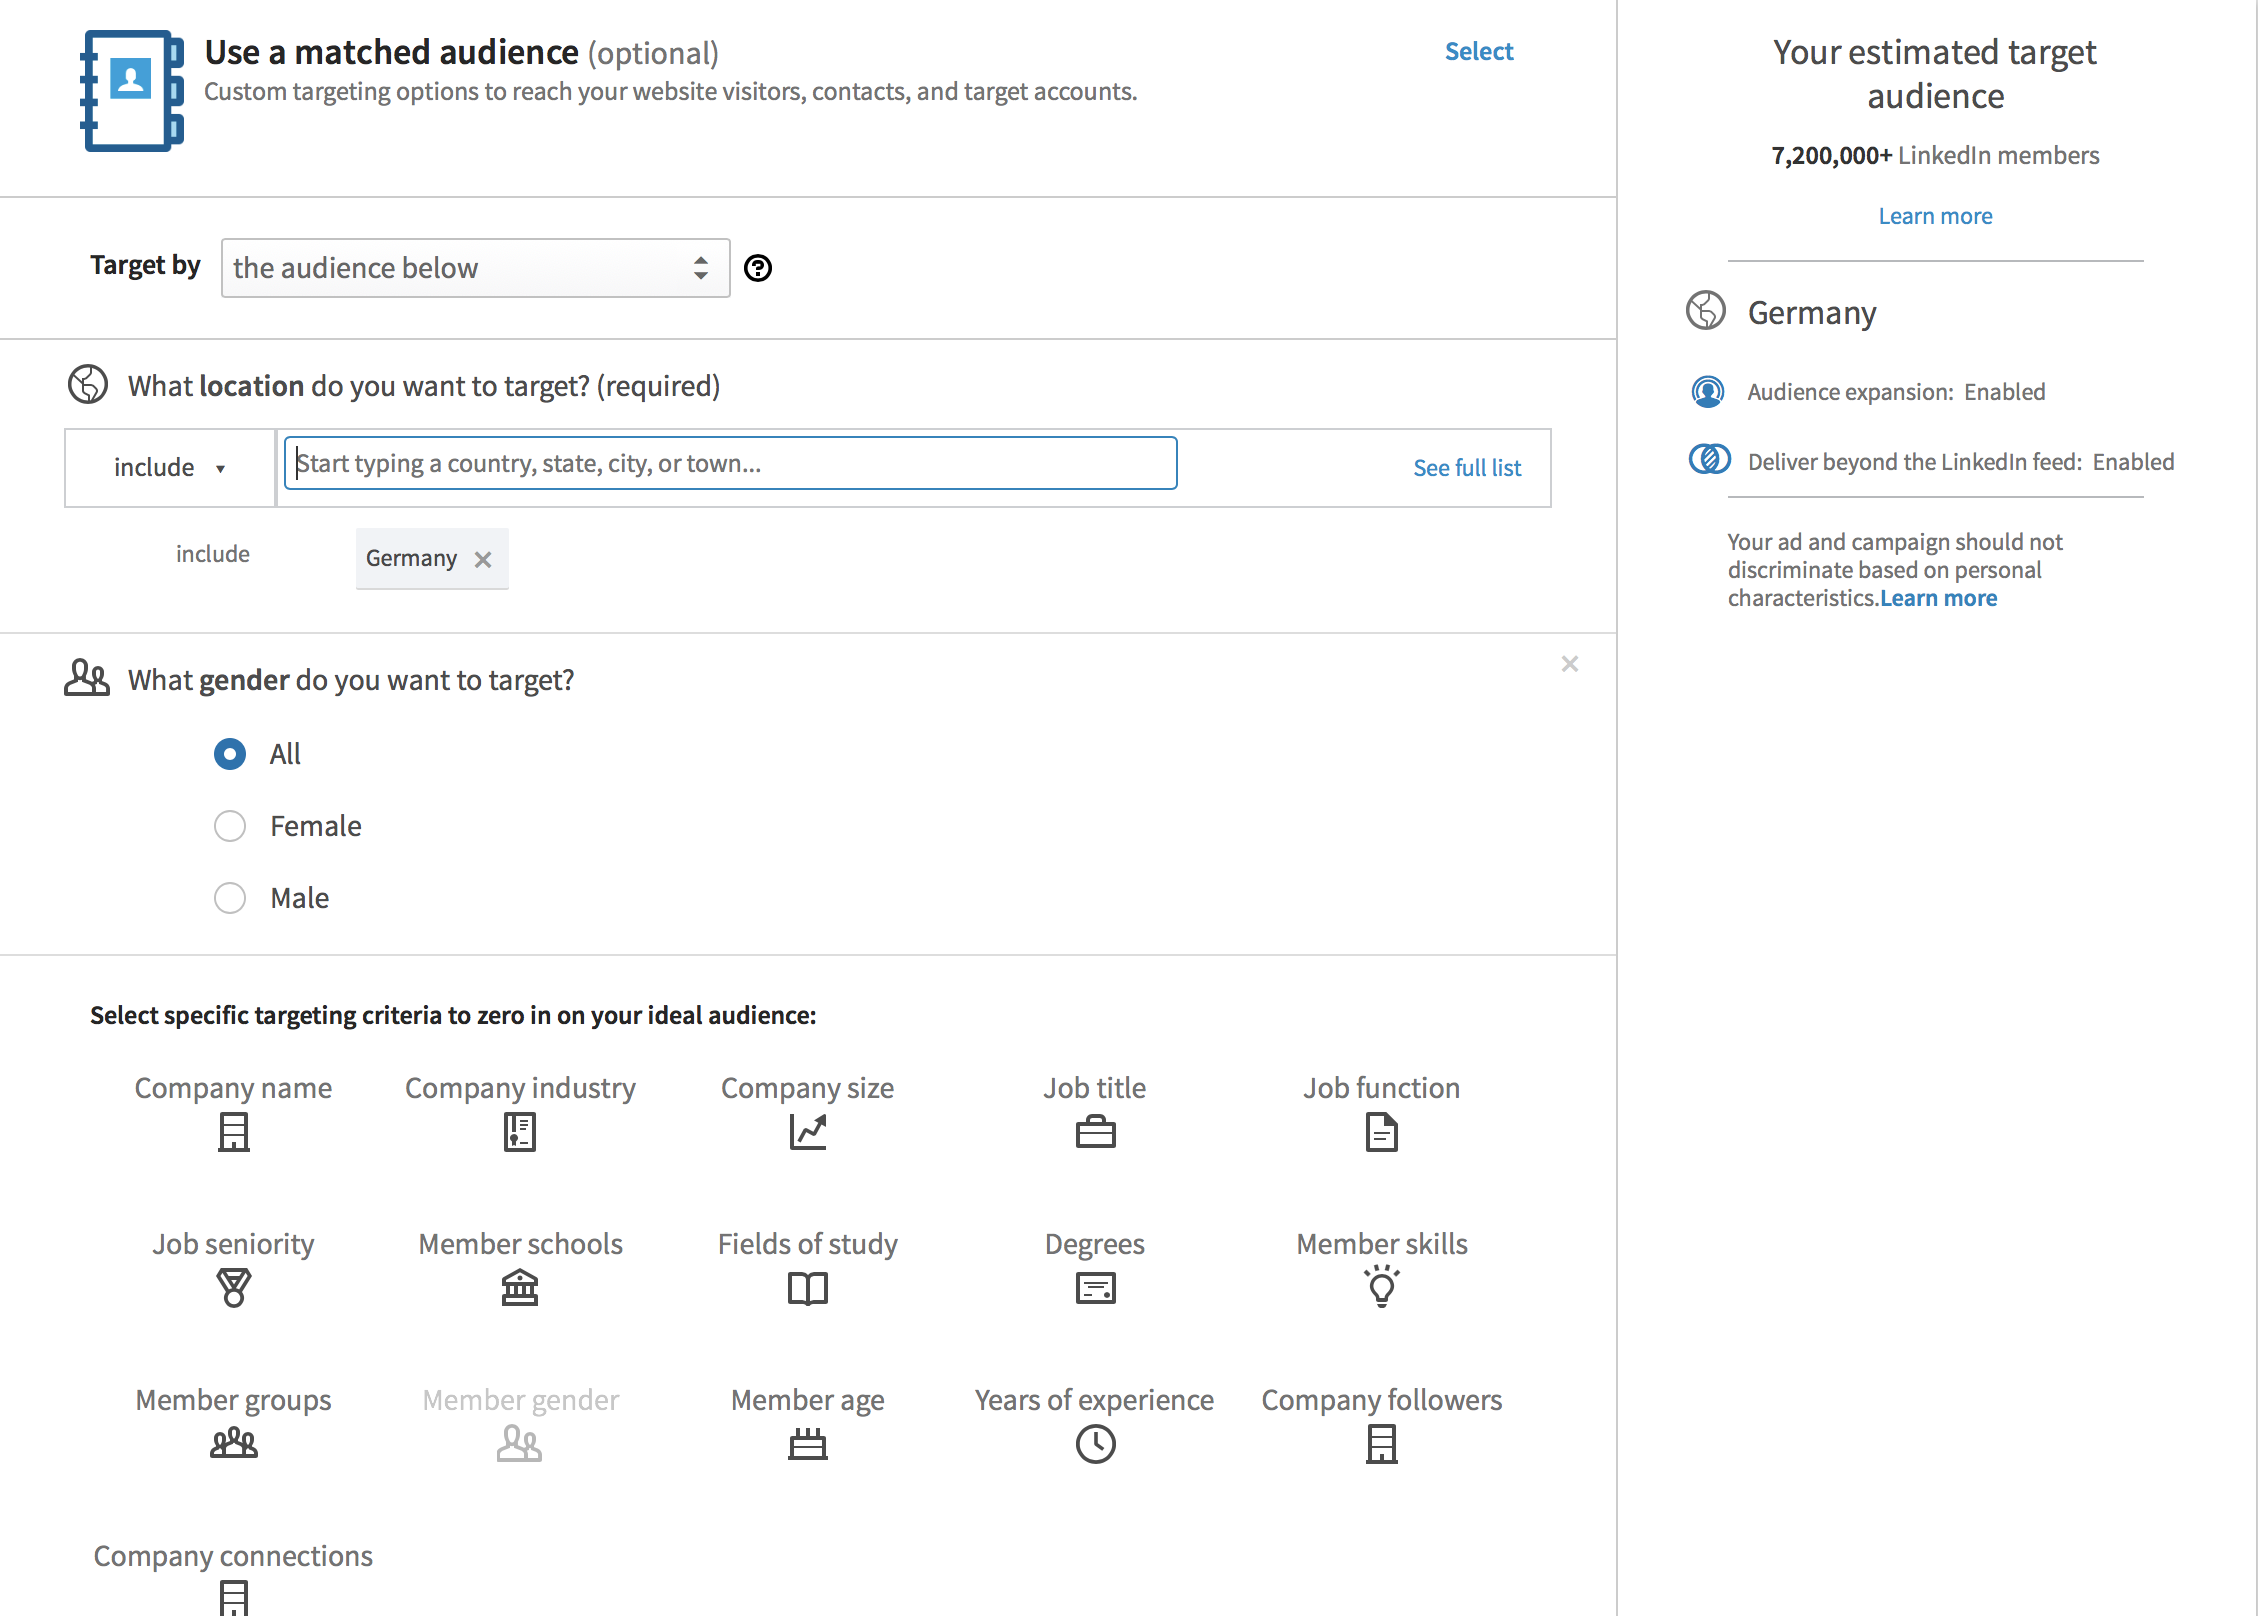Pick the Male radio button
This screenshot has height=1616, width=2258.
pos(230,898)
